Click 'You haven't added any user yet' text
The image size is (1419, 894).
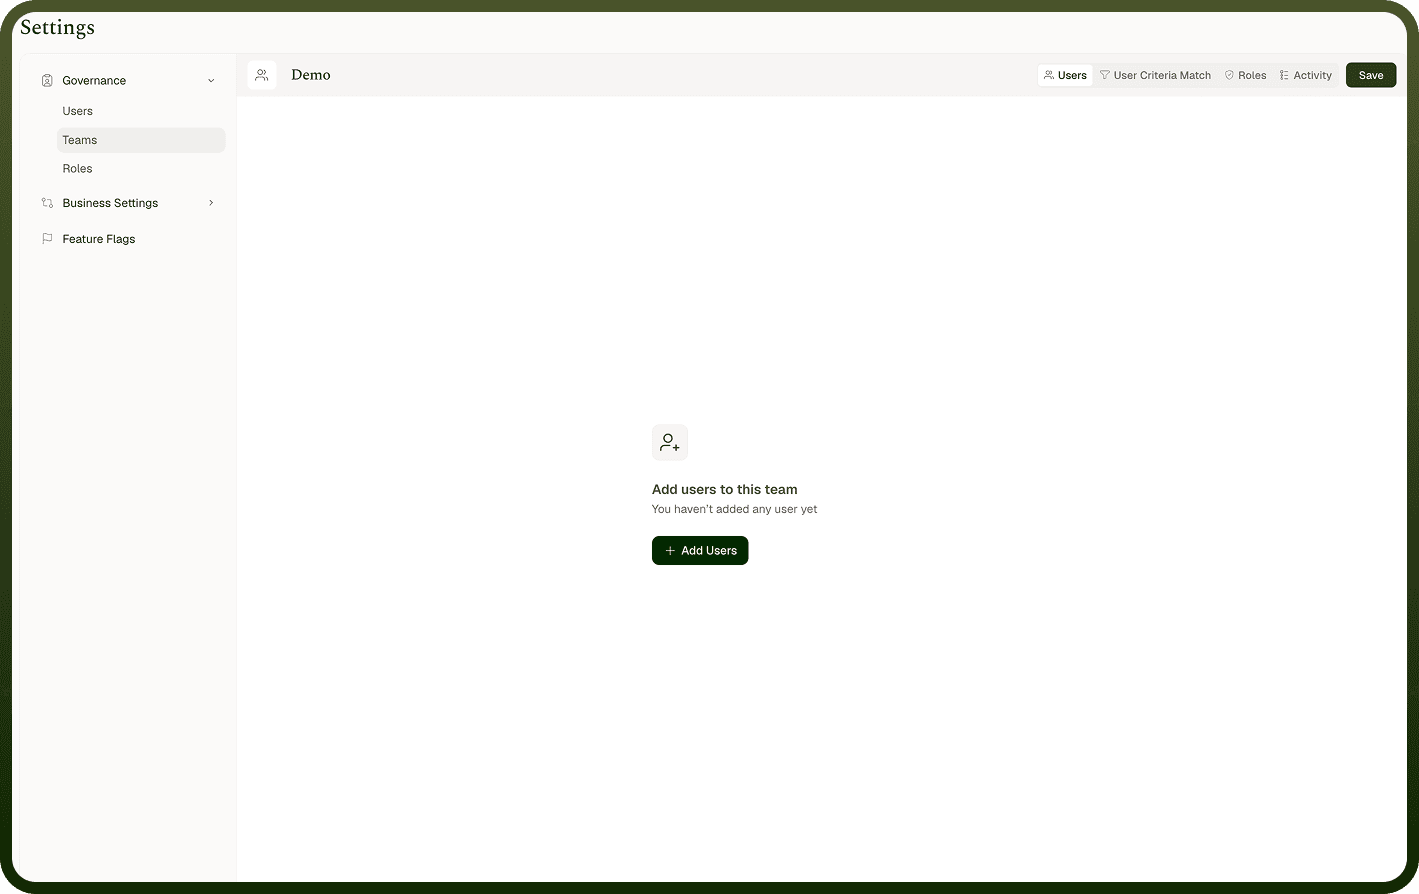735,509
